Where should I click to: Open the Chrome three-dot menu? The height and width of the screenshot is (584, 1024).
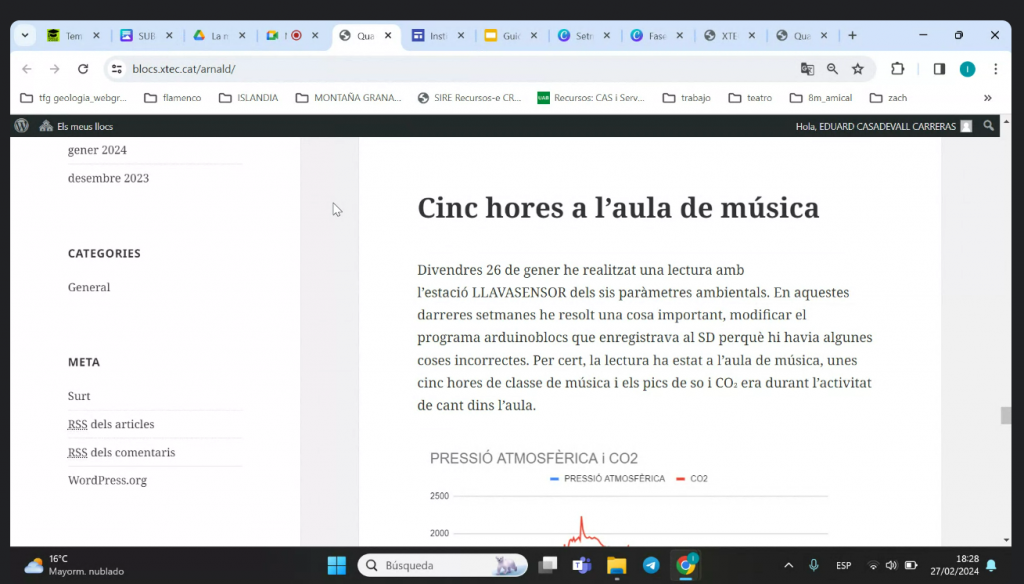point(995,69)
